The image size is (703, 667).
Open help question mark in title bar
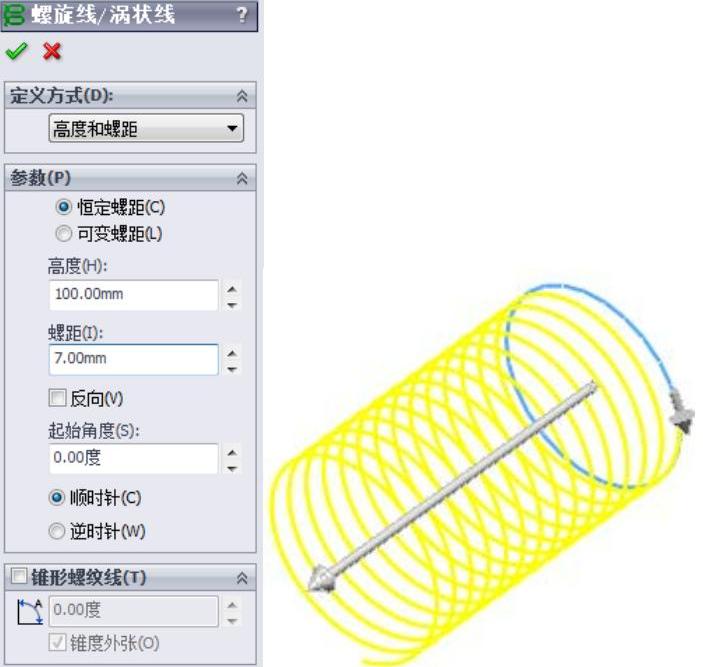point(242,15)
